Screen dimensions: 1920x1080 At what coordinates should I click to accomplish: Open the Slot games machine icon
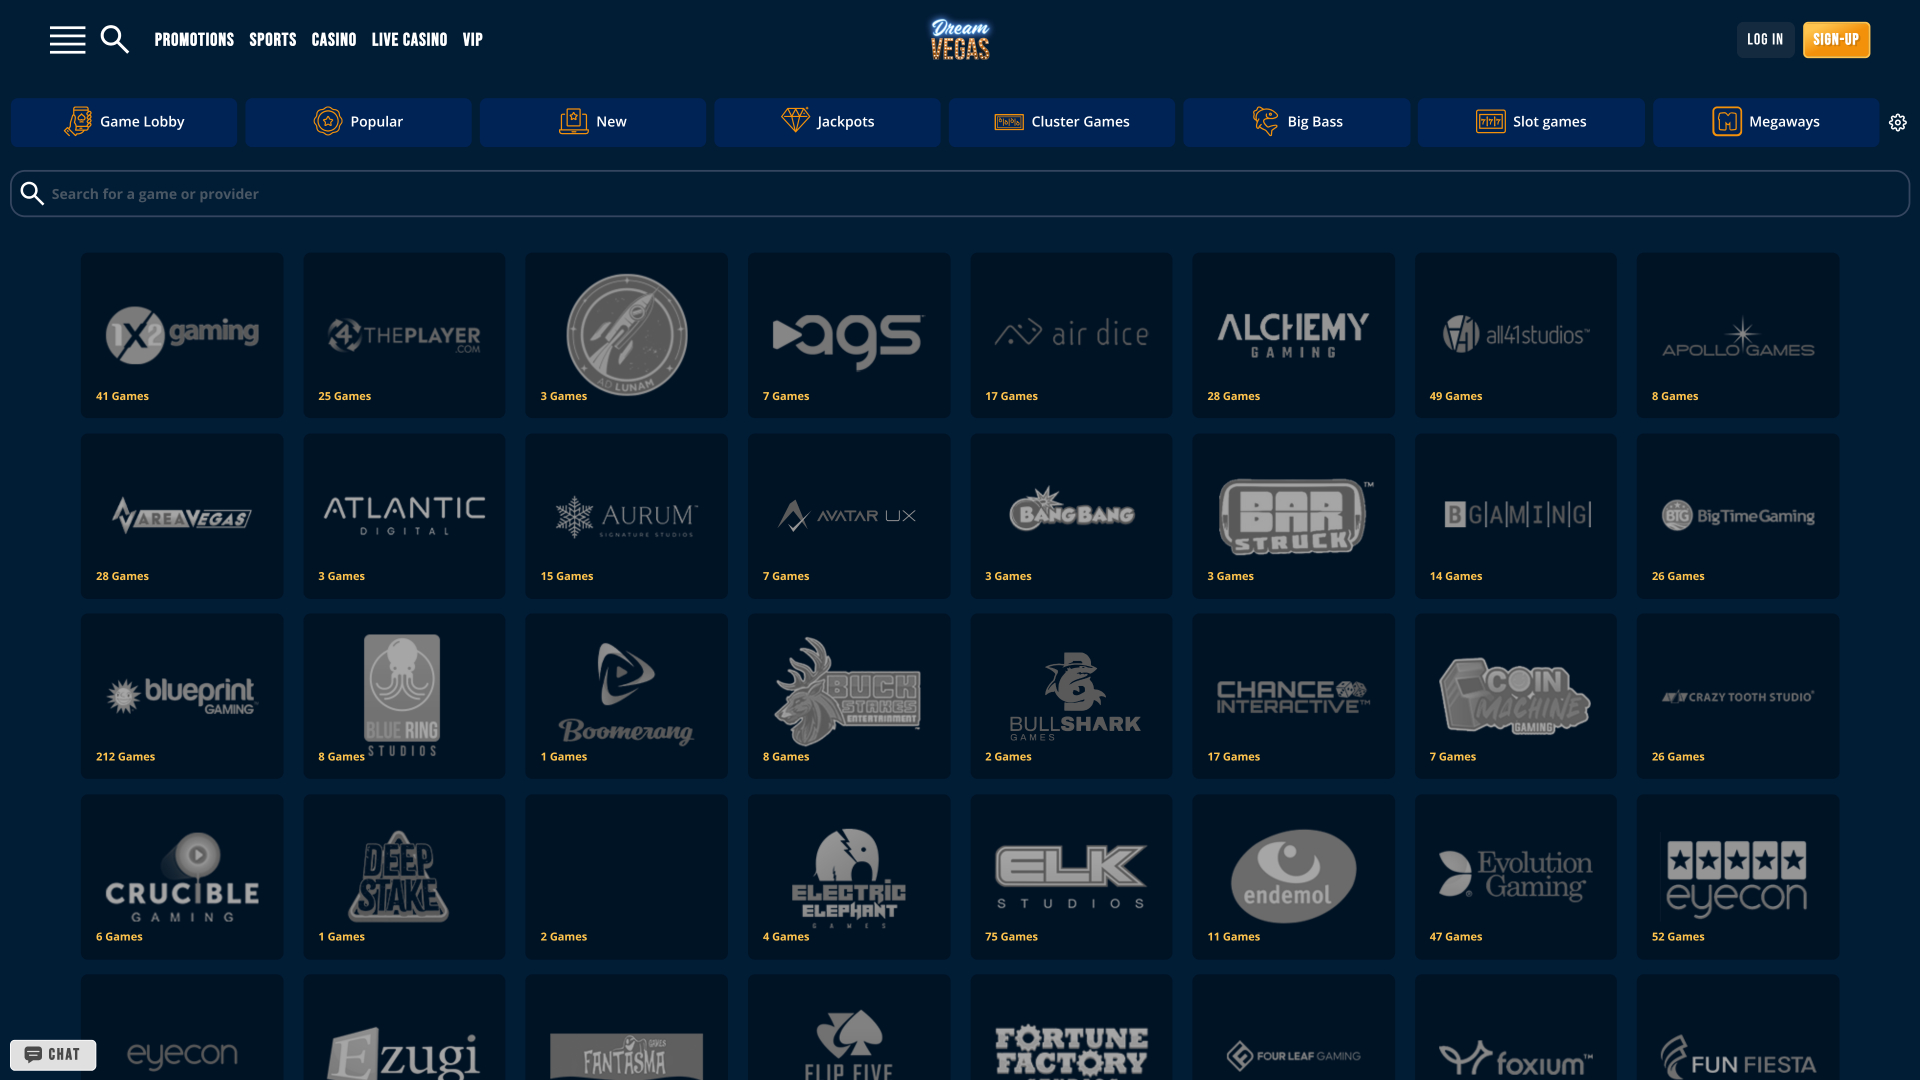point(1489,121)
